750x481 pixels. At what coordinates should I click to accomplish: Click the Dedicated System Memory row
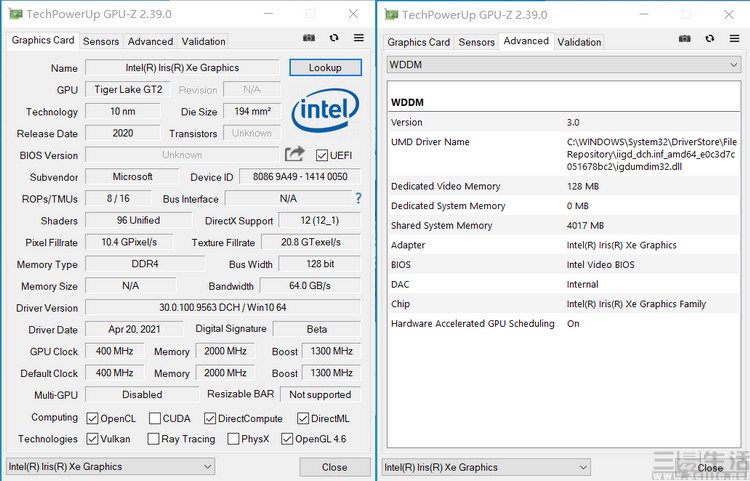coord(563,206)
